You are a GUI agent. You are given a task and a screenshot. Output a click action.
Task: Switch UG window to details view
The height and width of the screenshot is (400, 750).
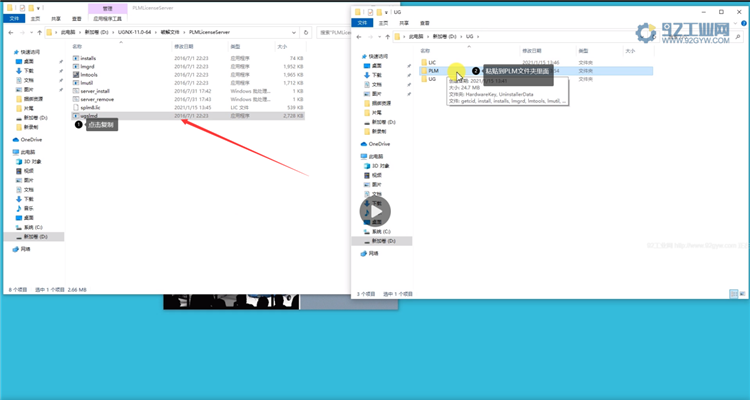733,294
